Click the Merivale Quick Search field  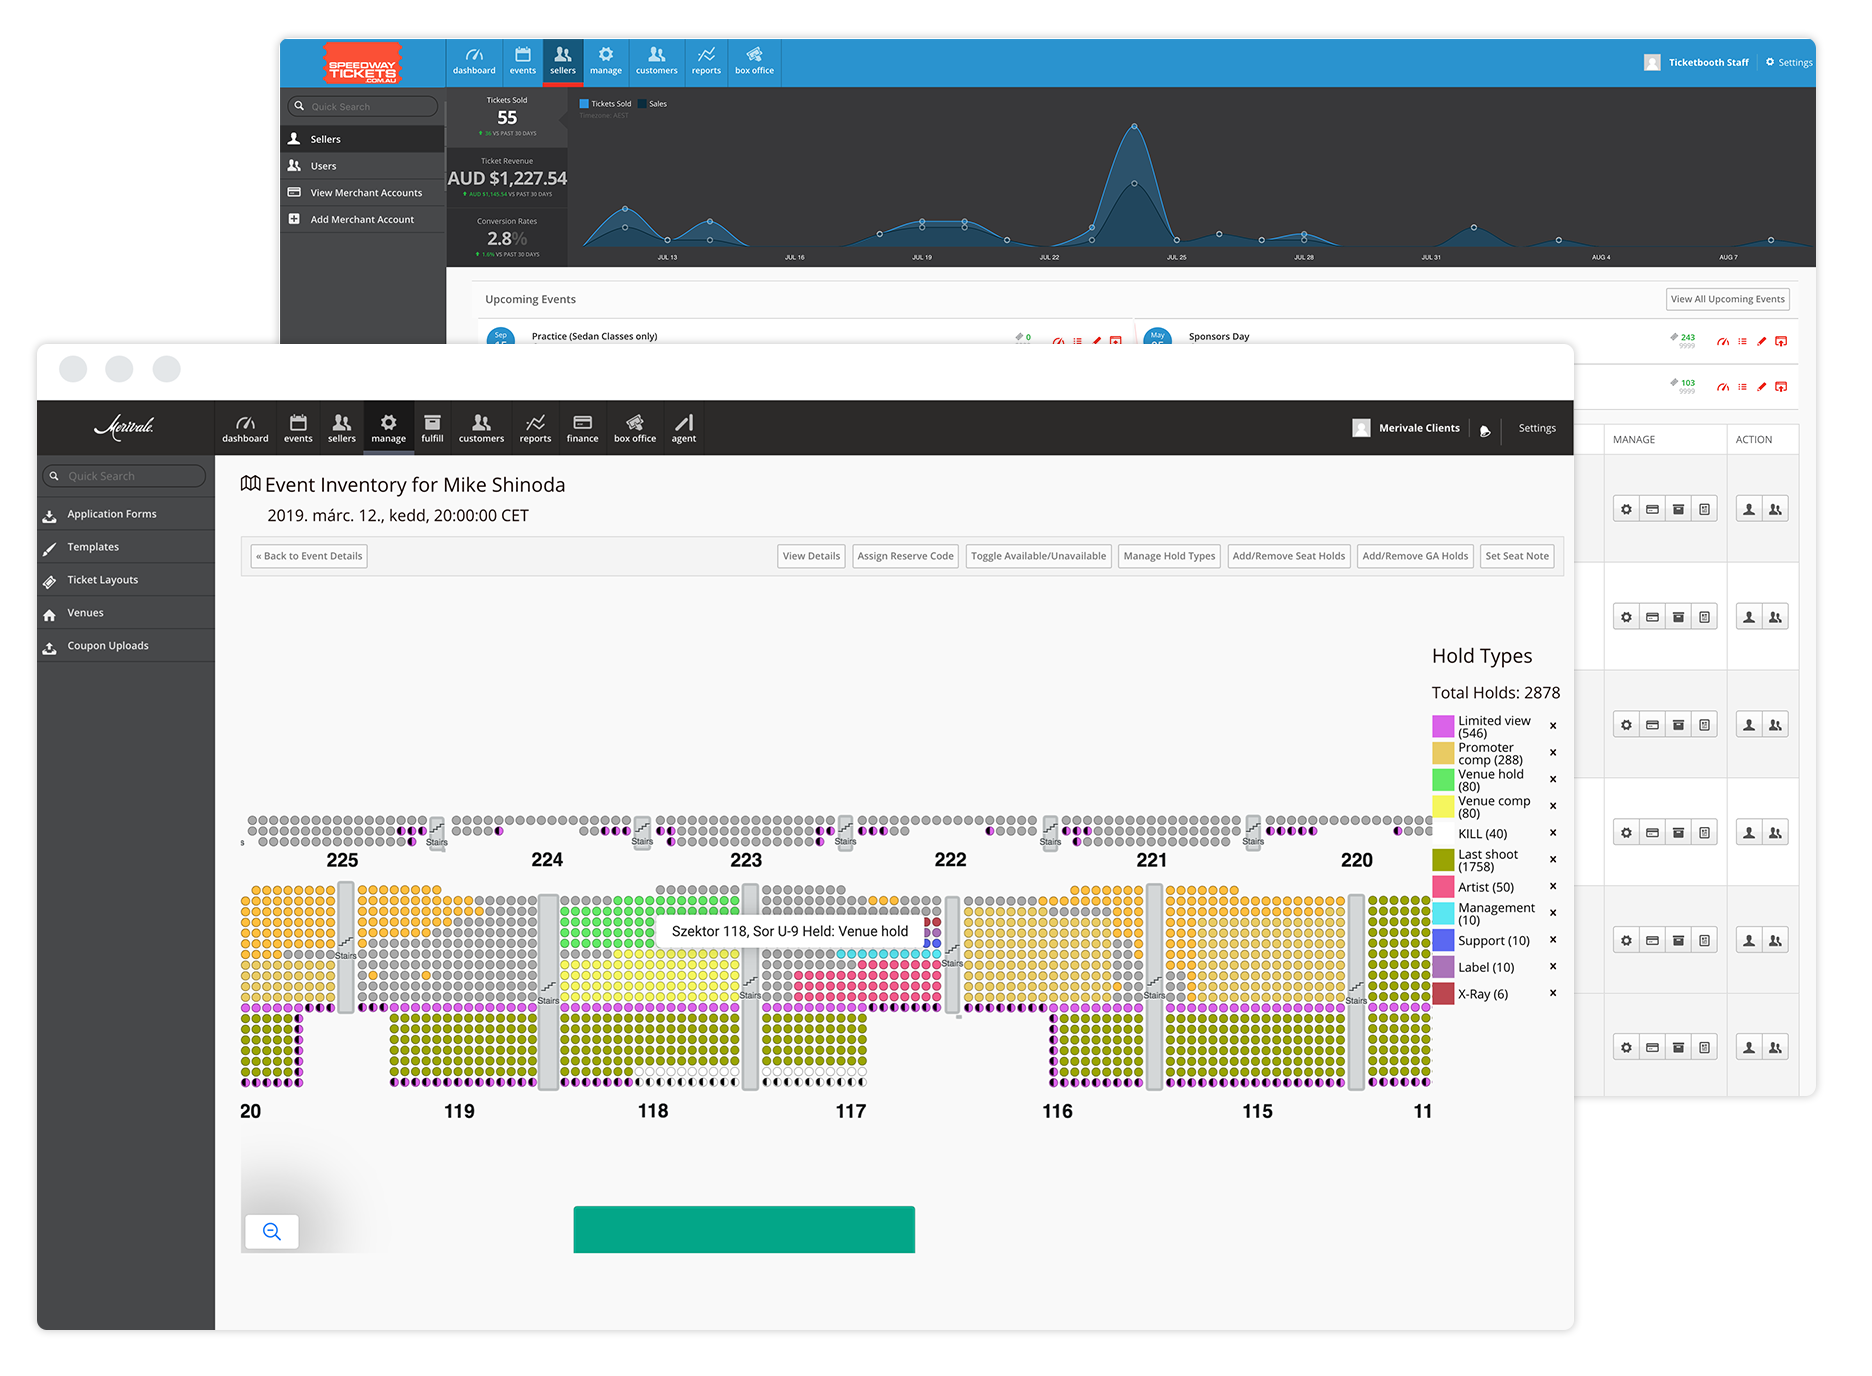tap(125, 476)
